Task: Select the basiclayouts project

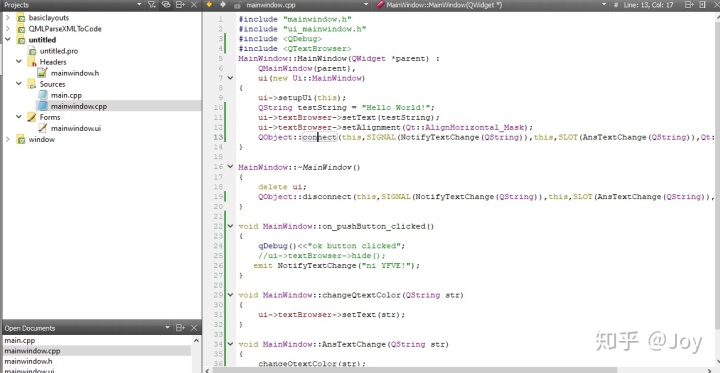Action: tap(49, 17)
